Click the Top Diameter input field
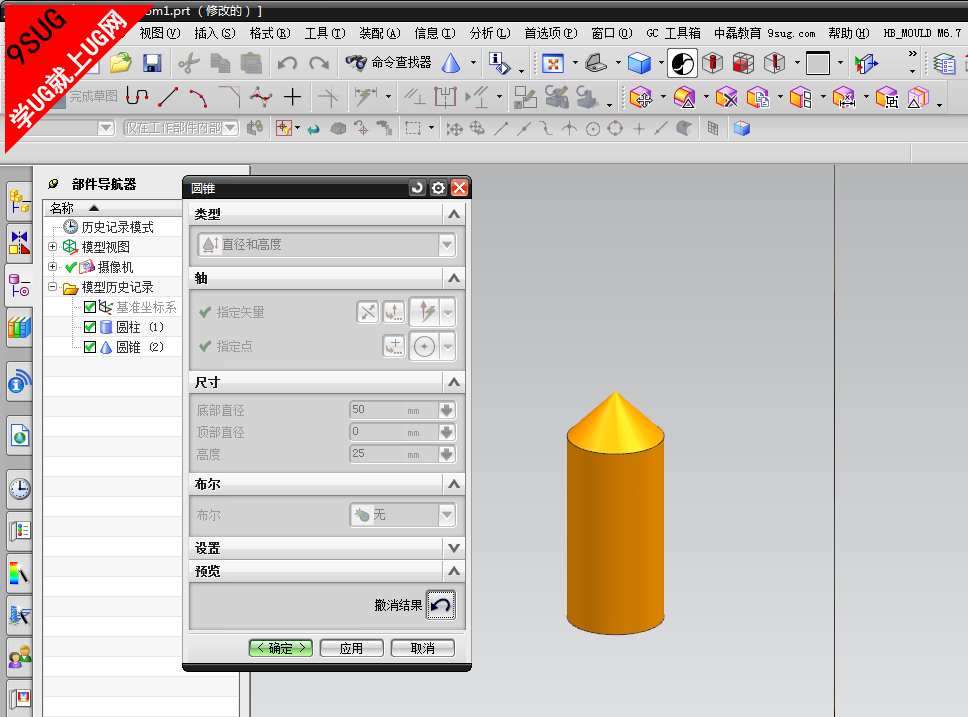Viewport: 968px width, 717px height. click(x=393, y=432)
